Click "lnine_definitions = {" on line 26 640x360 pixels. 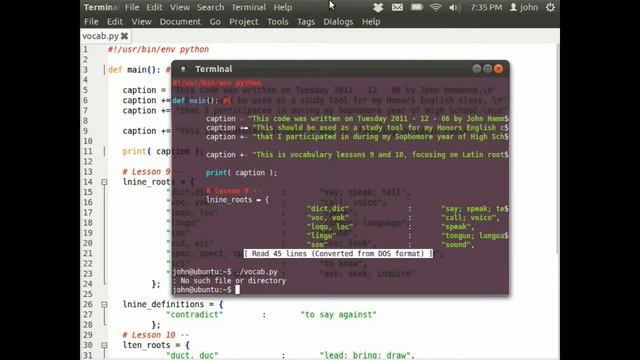coord(173,304)
